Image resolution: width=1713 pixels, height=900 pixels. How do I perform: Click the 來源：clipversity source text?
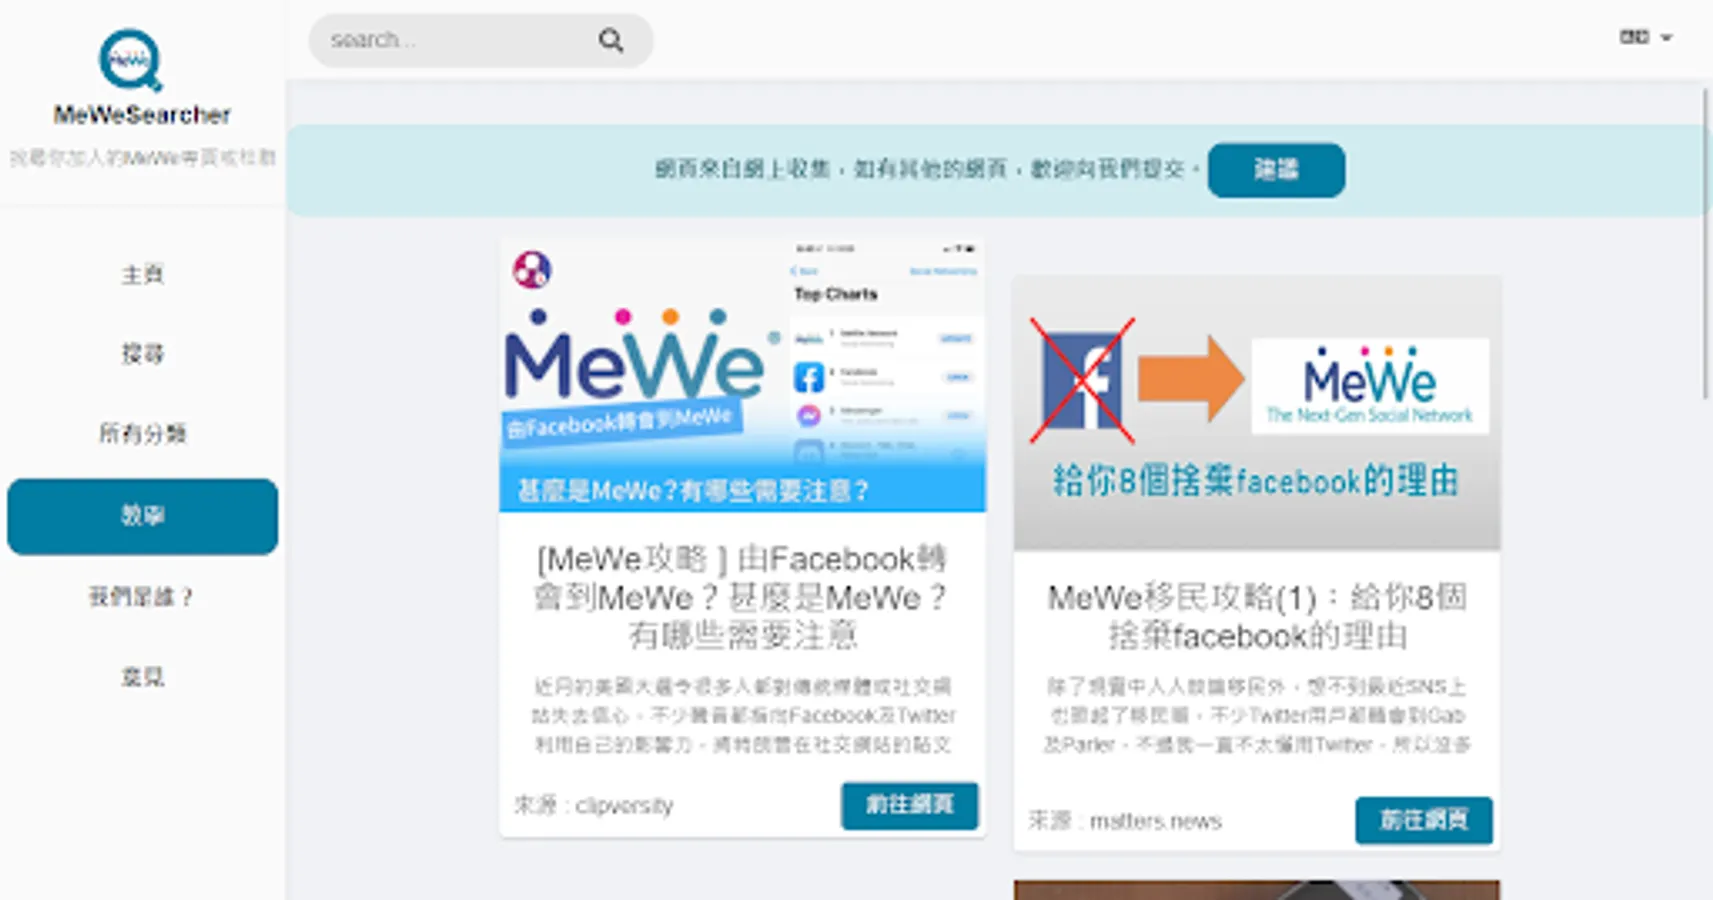point(594,805)
